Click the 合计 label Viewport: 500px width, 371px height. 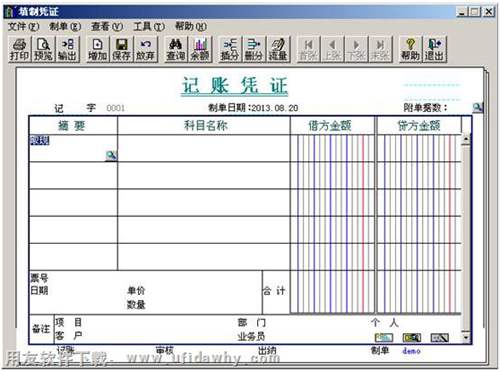point(274,291)
